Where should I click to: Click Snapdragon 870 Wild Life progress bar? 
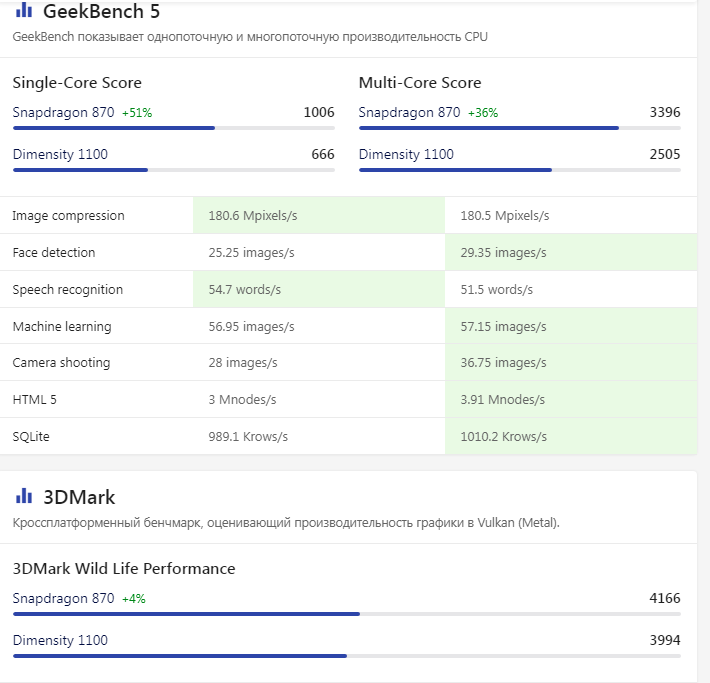click(x=347, y=614)
